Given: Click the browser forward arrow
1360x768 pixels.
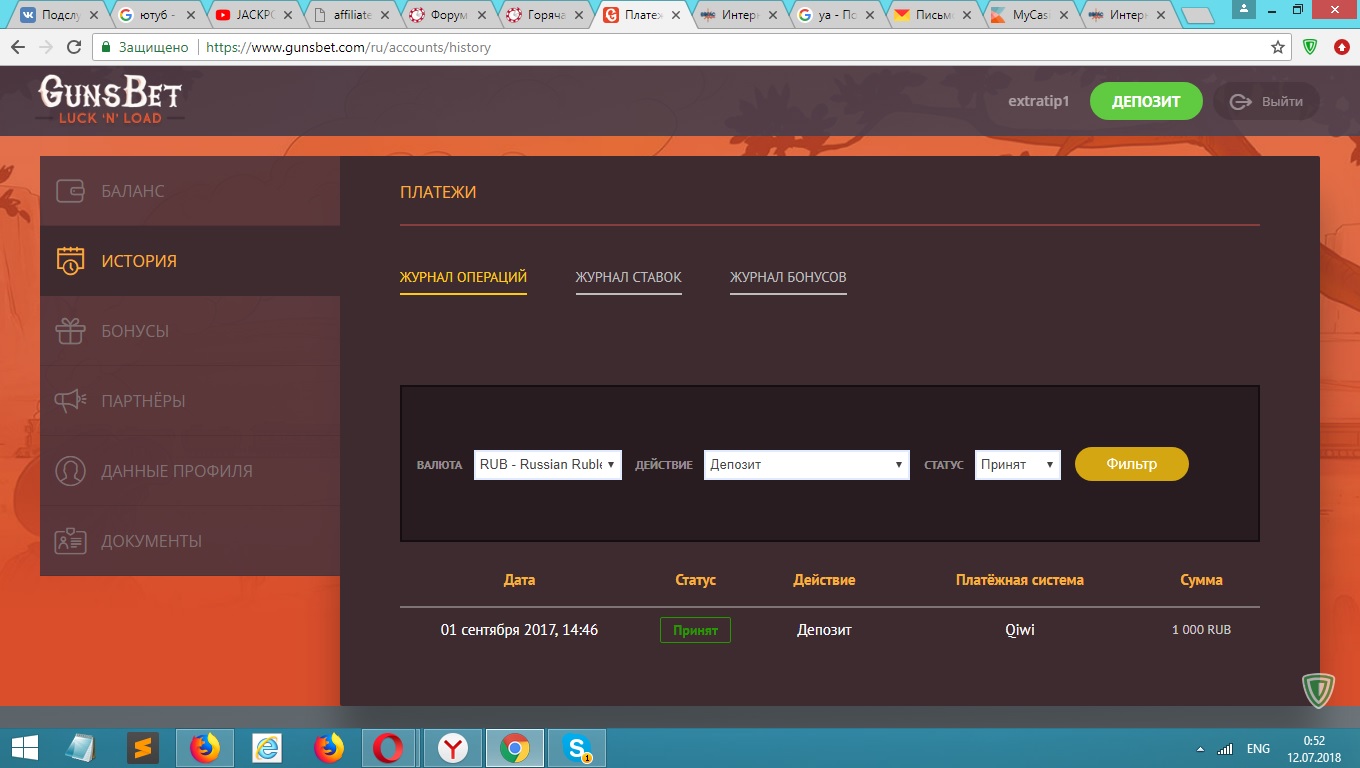Looking at the screenshot, I should click(x=46, y=47).
